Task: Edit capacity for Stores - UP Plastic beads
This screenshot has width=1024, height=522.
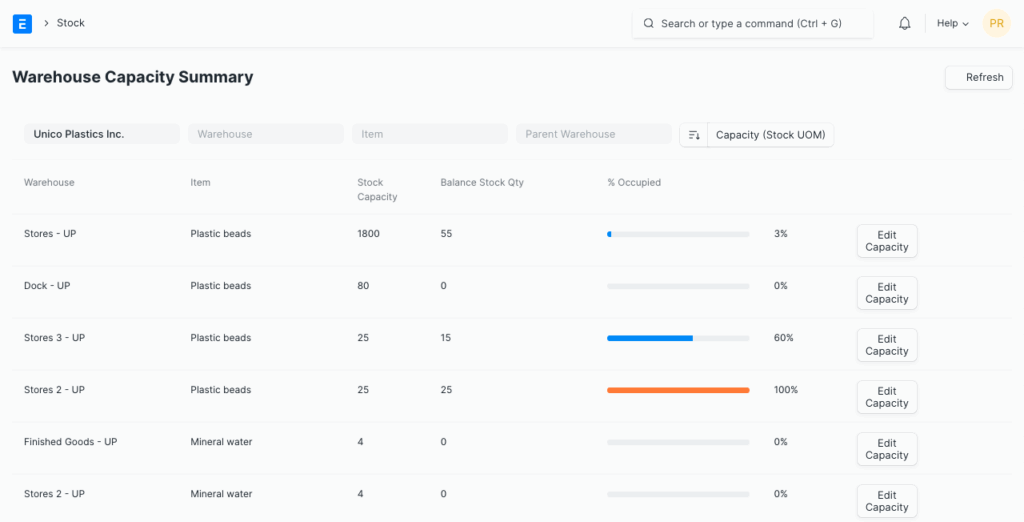Action: (x=886, y=241)
